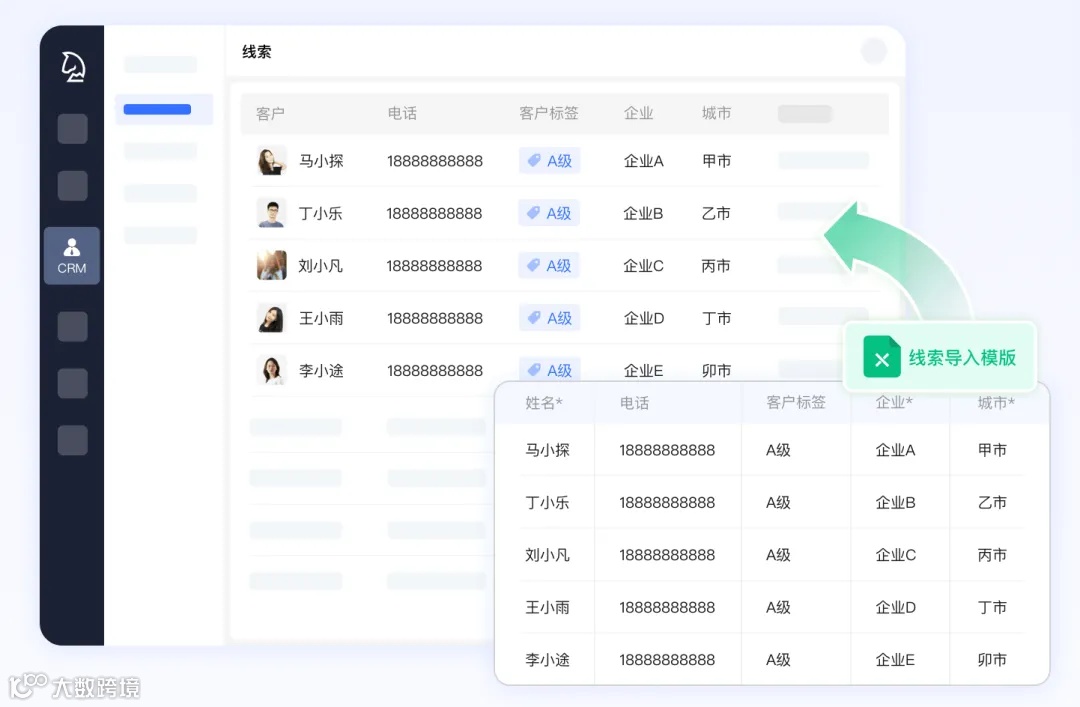1080x707 pixels.
Task: Click the sidebar icon directly below CRM
Action: 71,326
